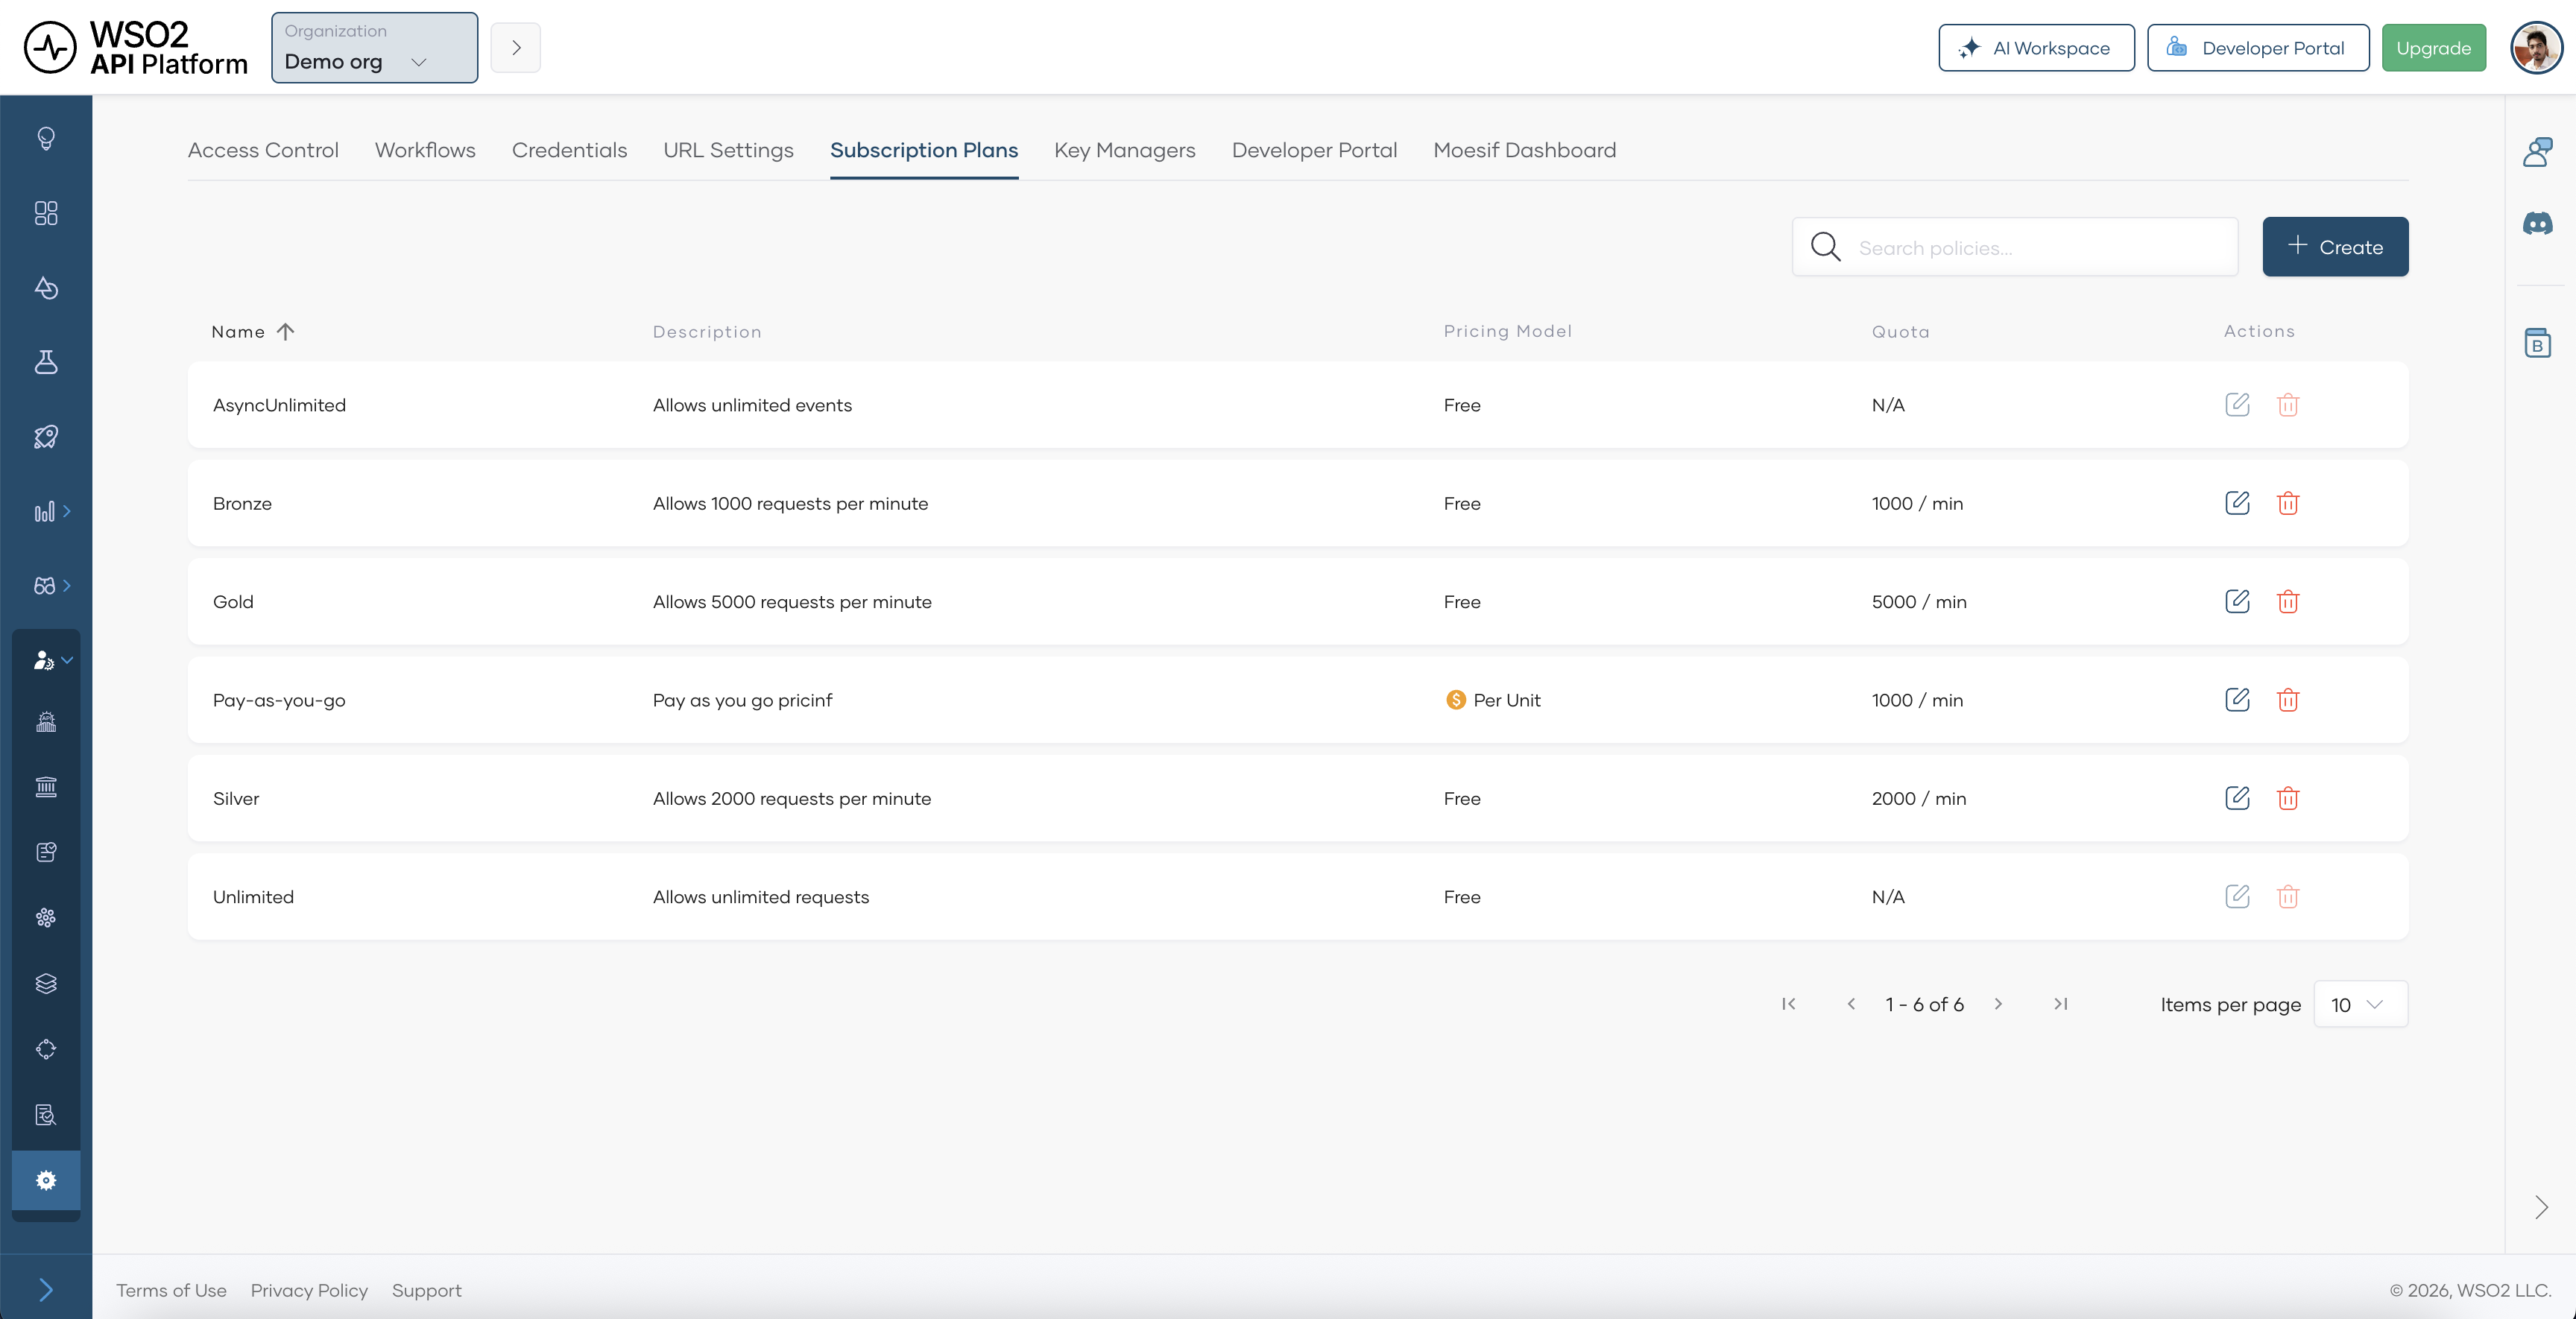
Task: Click the columns institution icon in sidebar
Action: coord(46,787)
